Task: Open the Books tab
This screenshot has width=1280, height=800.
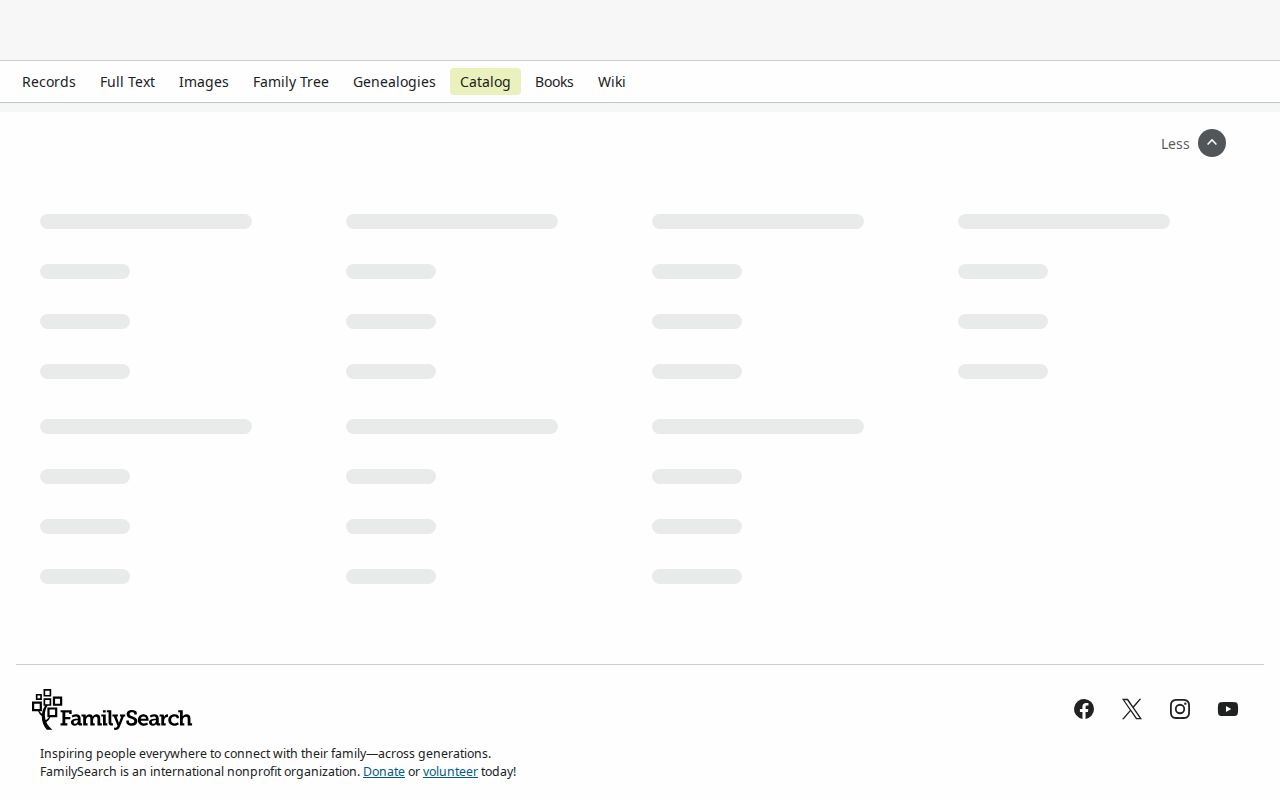Action: tap(554, 82)
